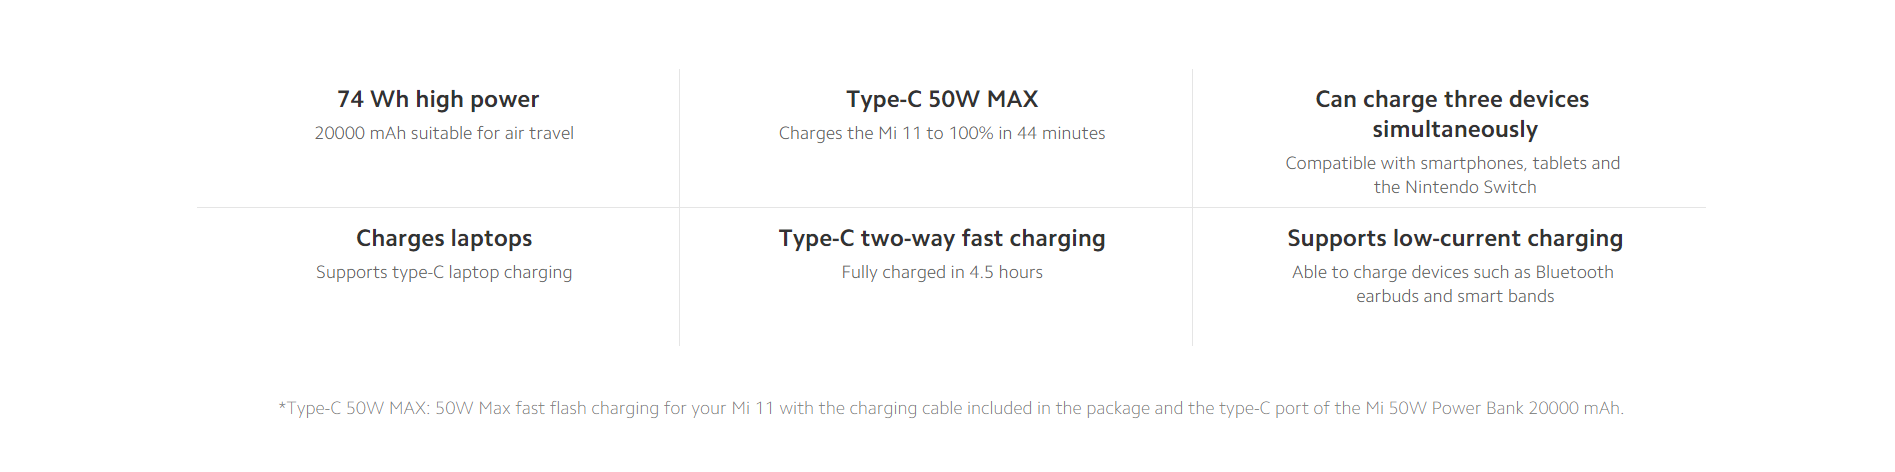Click the "Charges laptops" heading
The image size is (1895, 472).
tap(444, 238)
